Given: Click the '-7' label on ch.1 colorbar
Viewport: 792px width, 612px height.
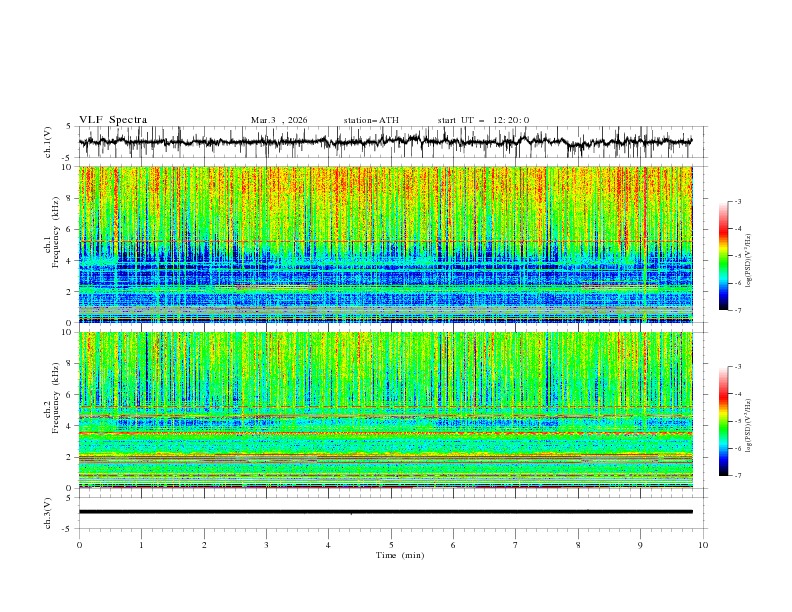Looking at the screenshot, I should 738,310.
